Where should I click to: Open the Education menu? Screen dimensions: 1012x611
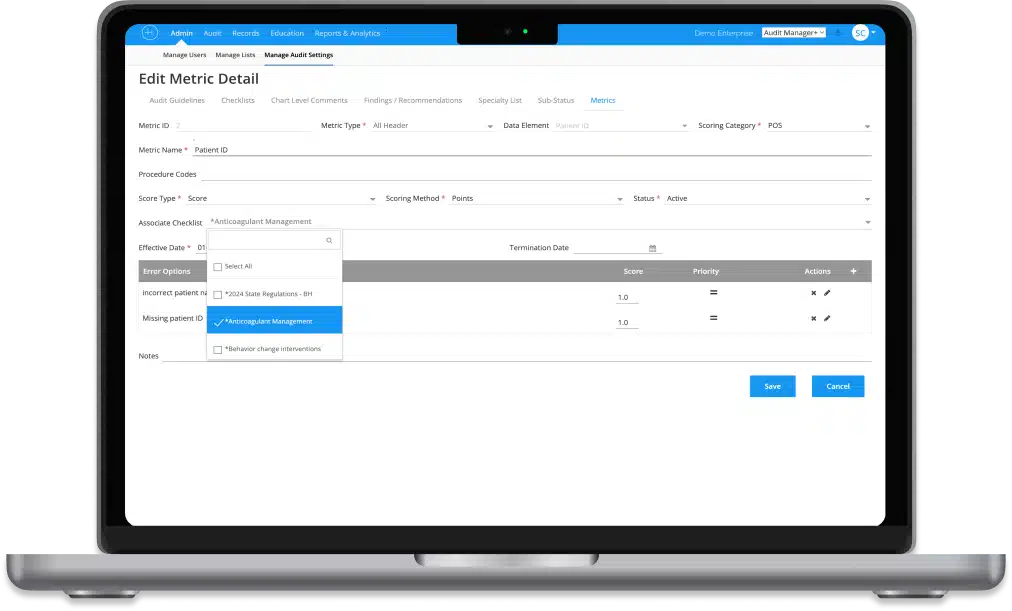pyautogui.click(x=287, y=33)
